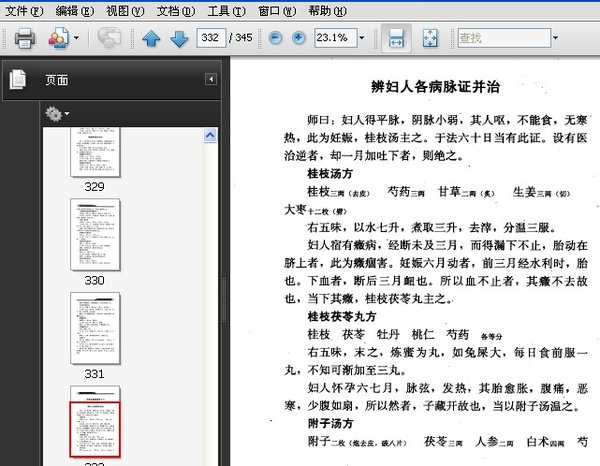
Task: Open the search options dropdown arrow
Action: click(x=555, y=37)
